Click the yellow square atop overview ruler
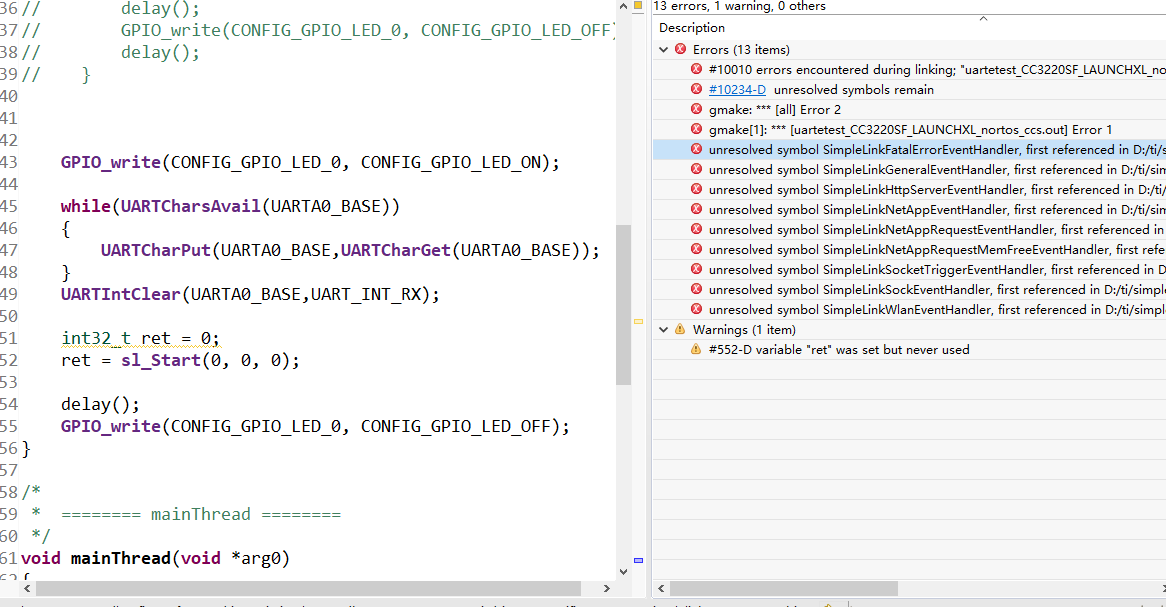The height and width of the screenshot is (607, 1166). [638, 5]
